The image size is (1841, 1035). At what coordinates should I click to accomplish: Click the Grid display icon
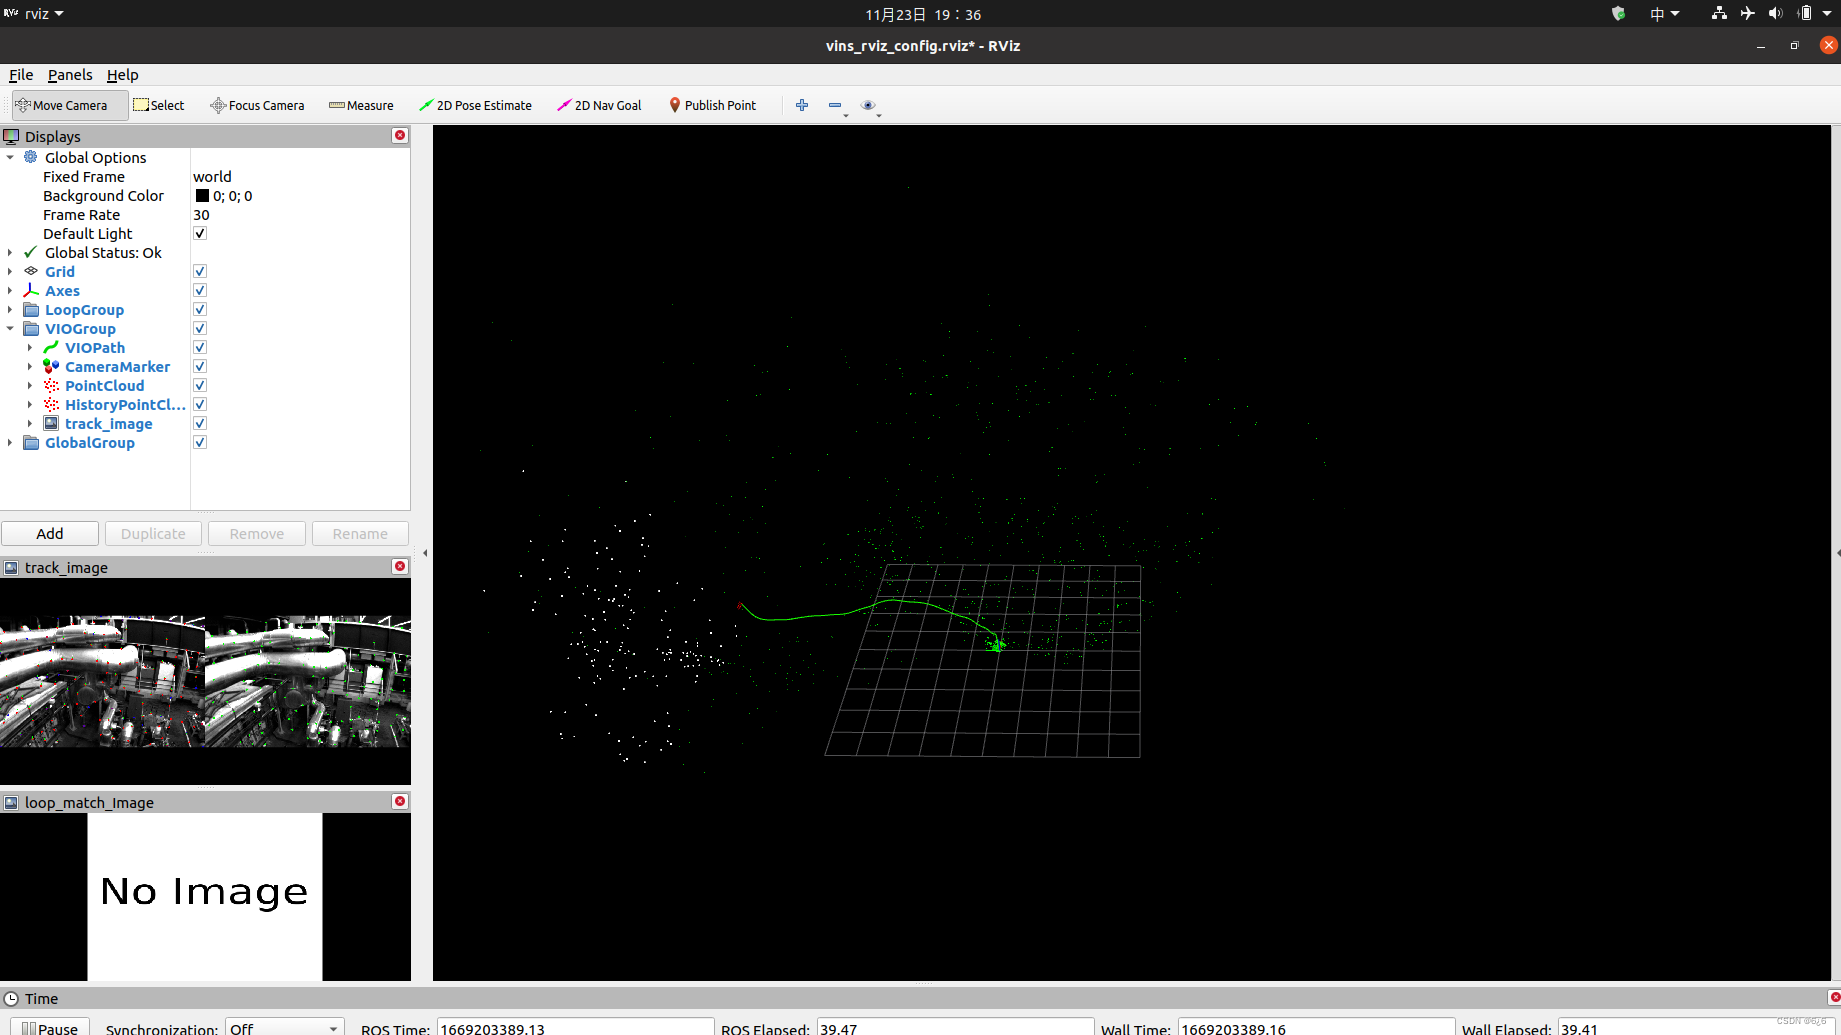(31, 271)
